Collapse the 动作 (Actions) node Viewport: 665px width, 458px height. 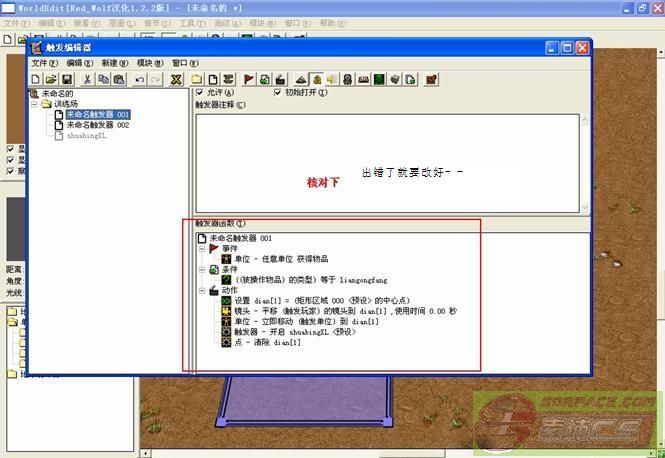coord(202,290)
